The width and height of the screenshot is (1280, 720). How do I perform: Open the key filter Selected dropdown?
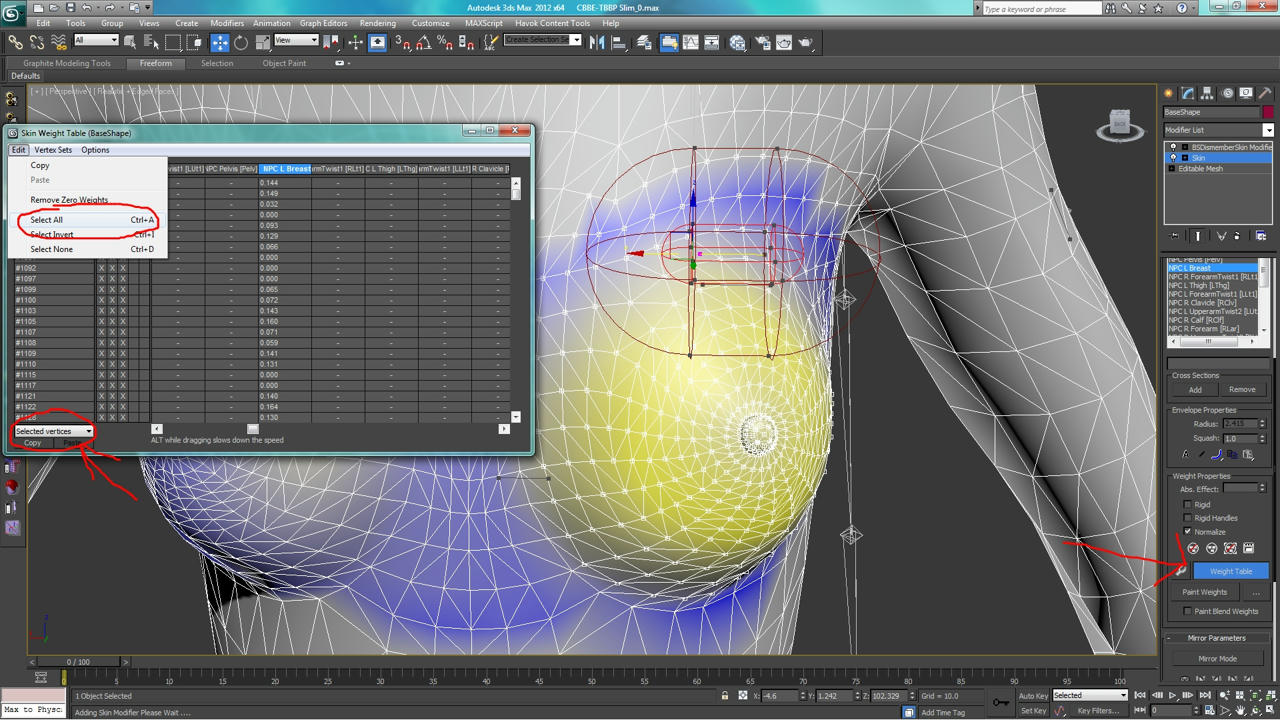coord(1089,696)
